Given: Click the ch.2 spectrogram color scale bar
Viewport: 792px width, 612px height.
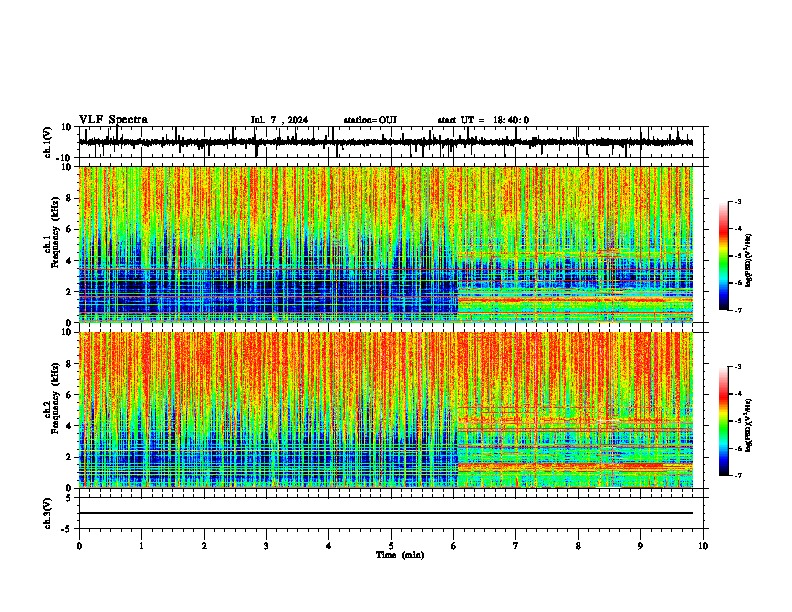Looking at the screenshot, I should [x=724, y=421].
